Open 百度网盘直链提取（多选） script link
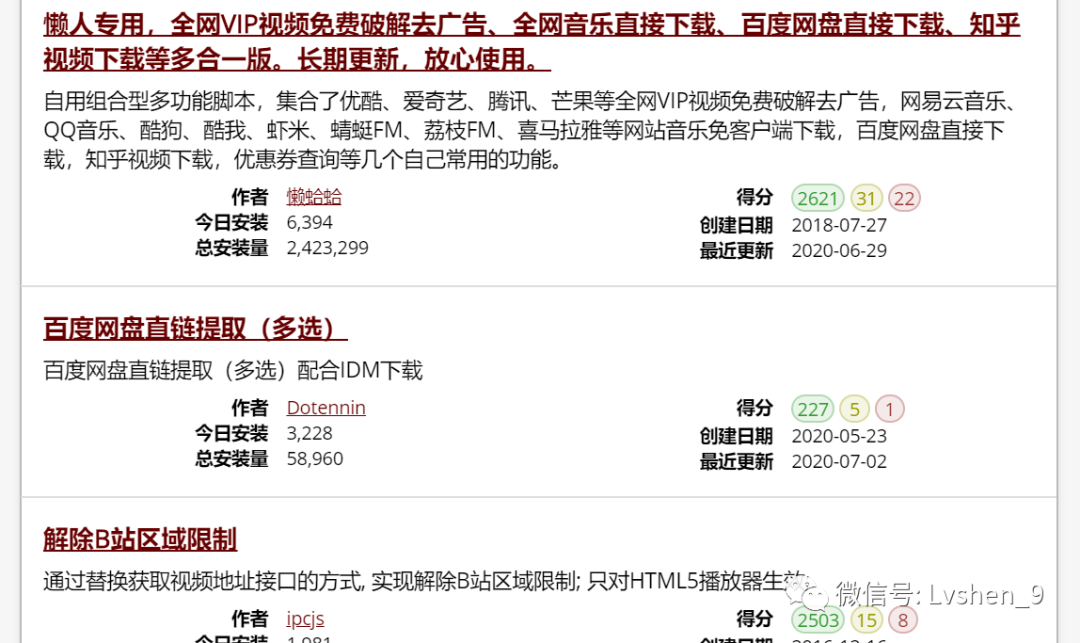Image resolution: width=1080 pixels, height=643 pixels. (x=195, y=328)
